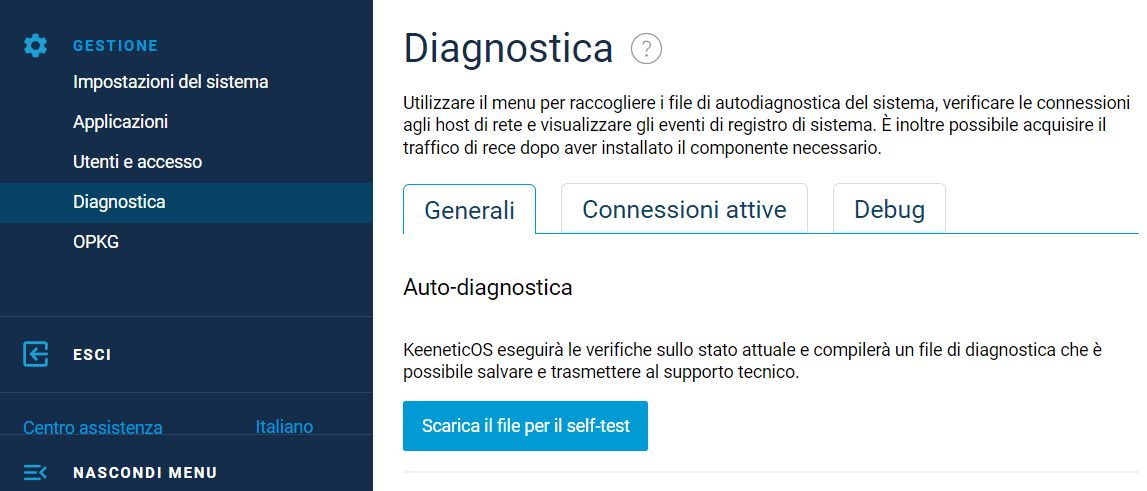Click the Diagnostica page title
Image resolution: width=1147 pixels, height=491 pixels.
(x=507, y=48)
